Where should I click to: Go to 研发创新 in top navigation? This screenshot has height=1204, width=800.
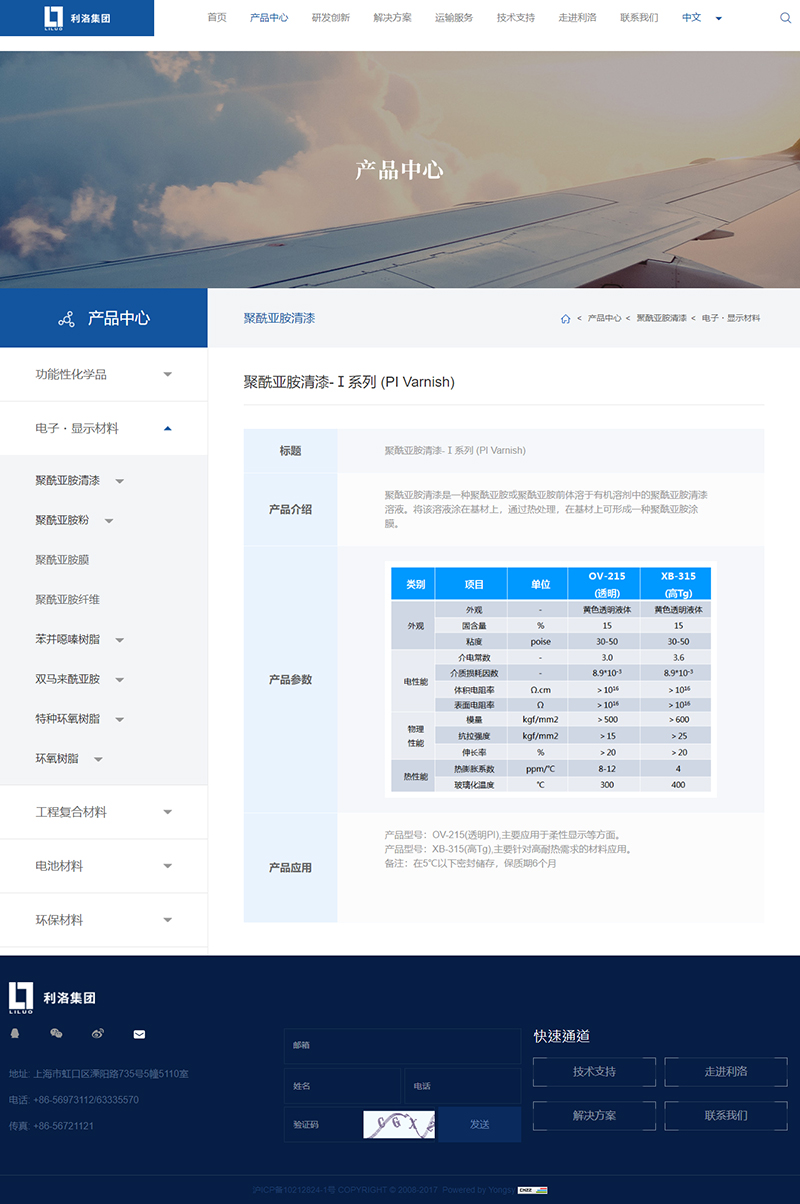point(330,18)
